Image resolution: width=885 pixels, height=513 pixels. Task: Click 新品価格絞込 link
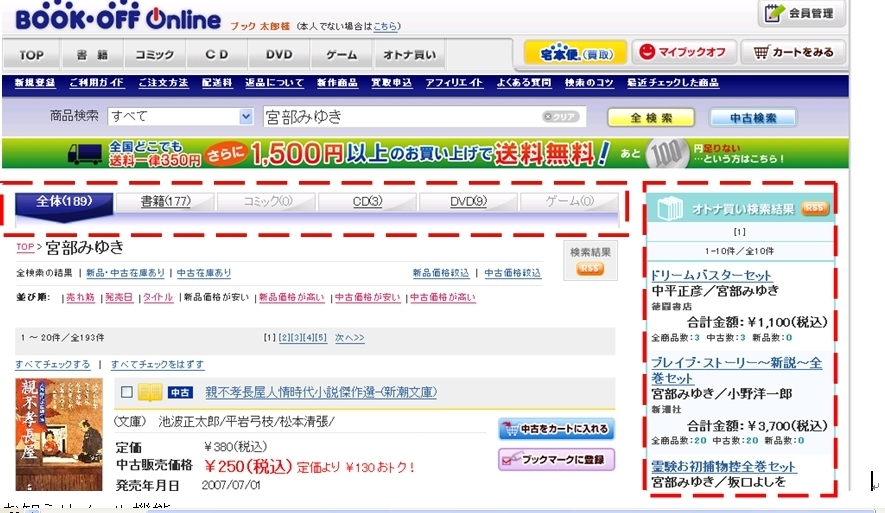pyautogui.click(x=441, y=273)
